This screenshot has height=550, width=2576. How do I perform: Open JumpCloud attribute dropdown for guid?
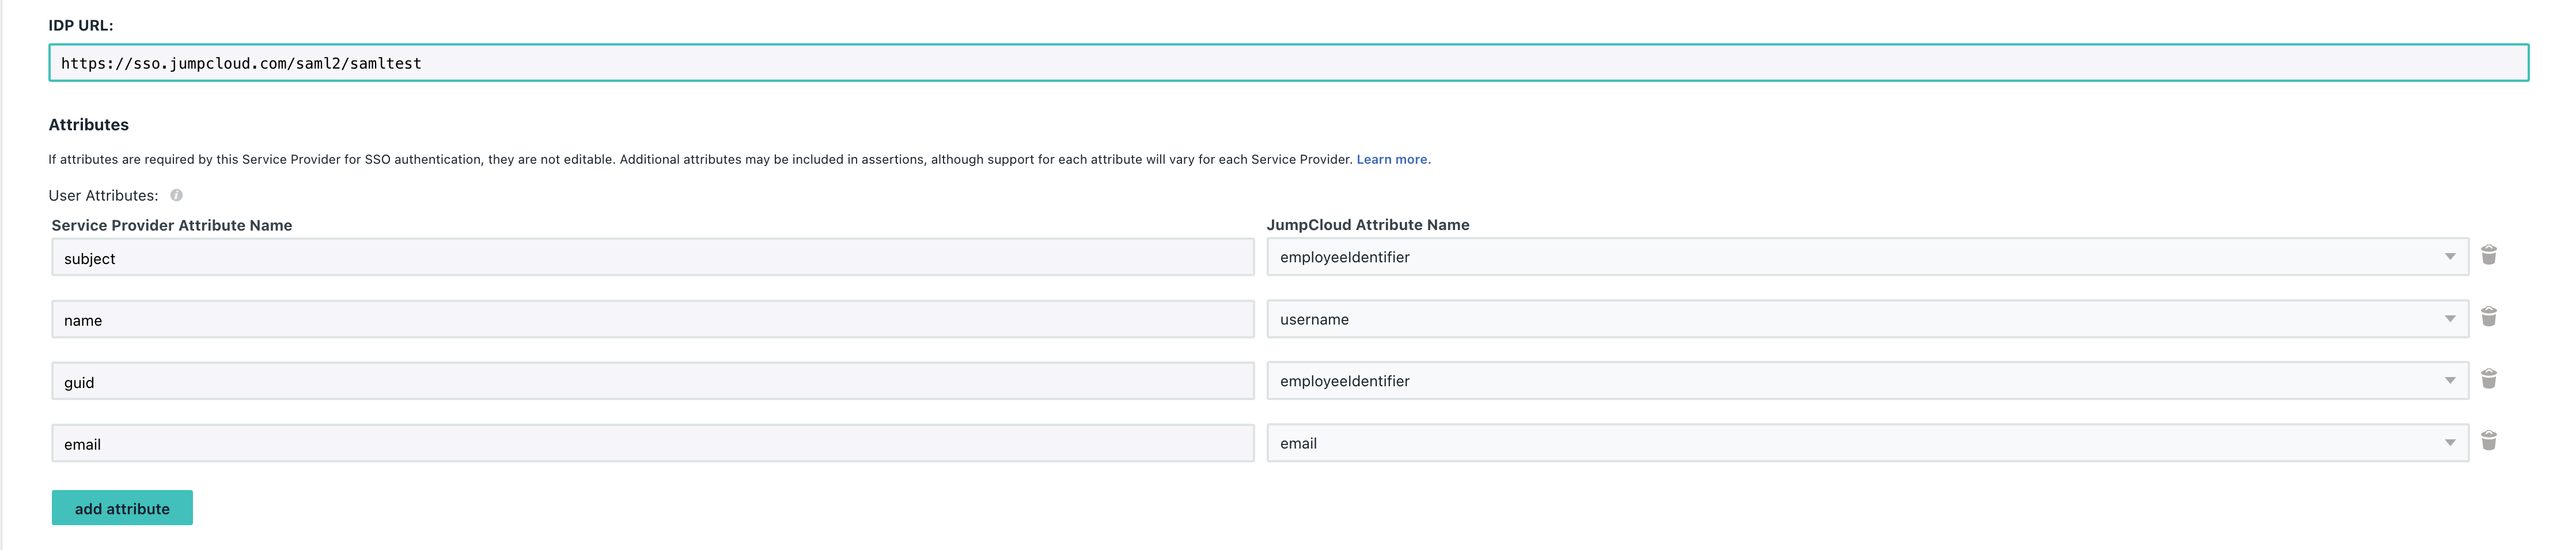coord(1867,381)
